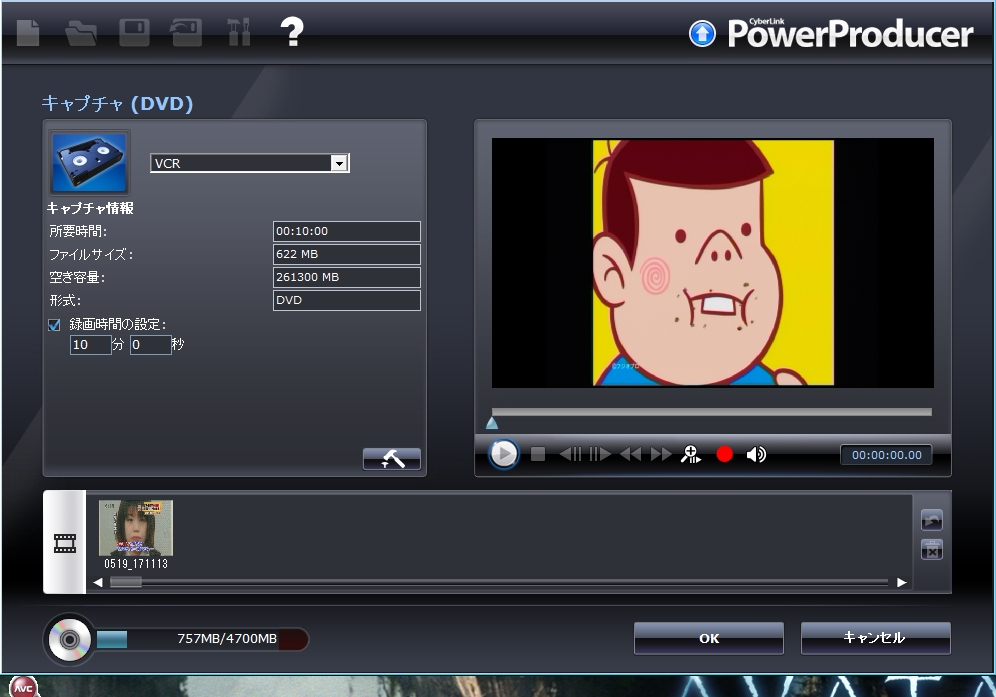Delete clip with trash icon
The width and height of the screenshot is (996, 697).
point(932,550)
